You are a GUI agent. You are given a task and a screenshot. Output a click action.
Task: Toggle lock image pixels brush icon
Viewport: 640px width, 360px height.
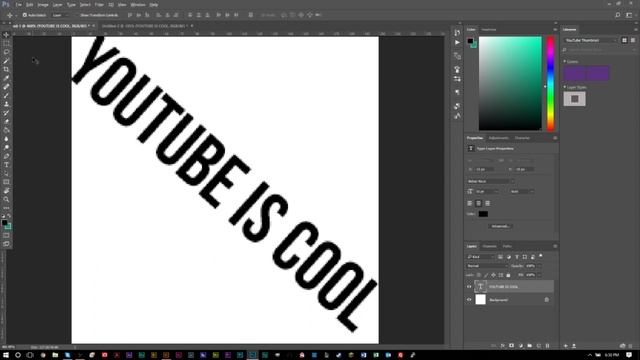[x=486, y=275]
